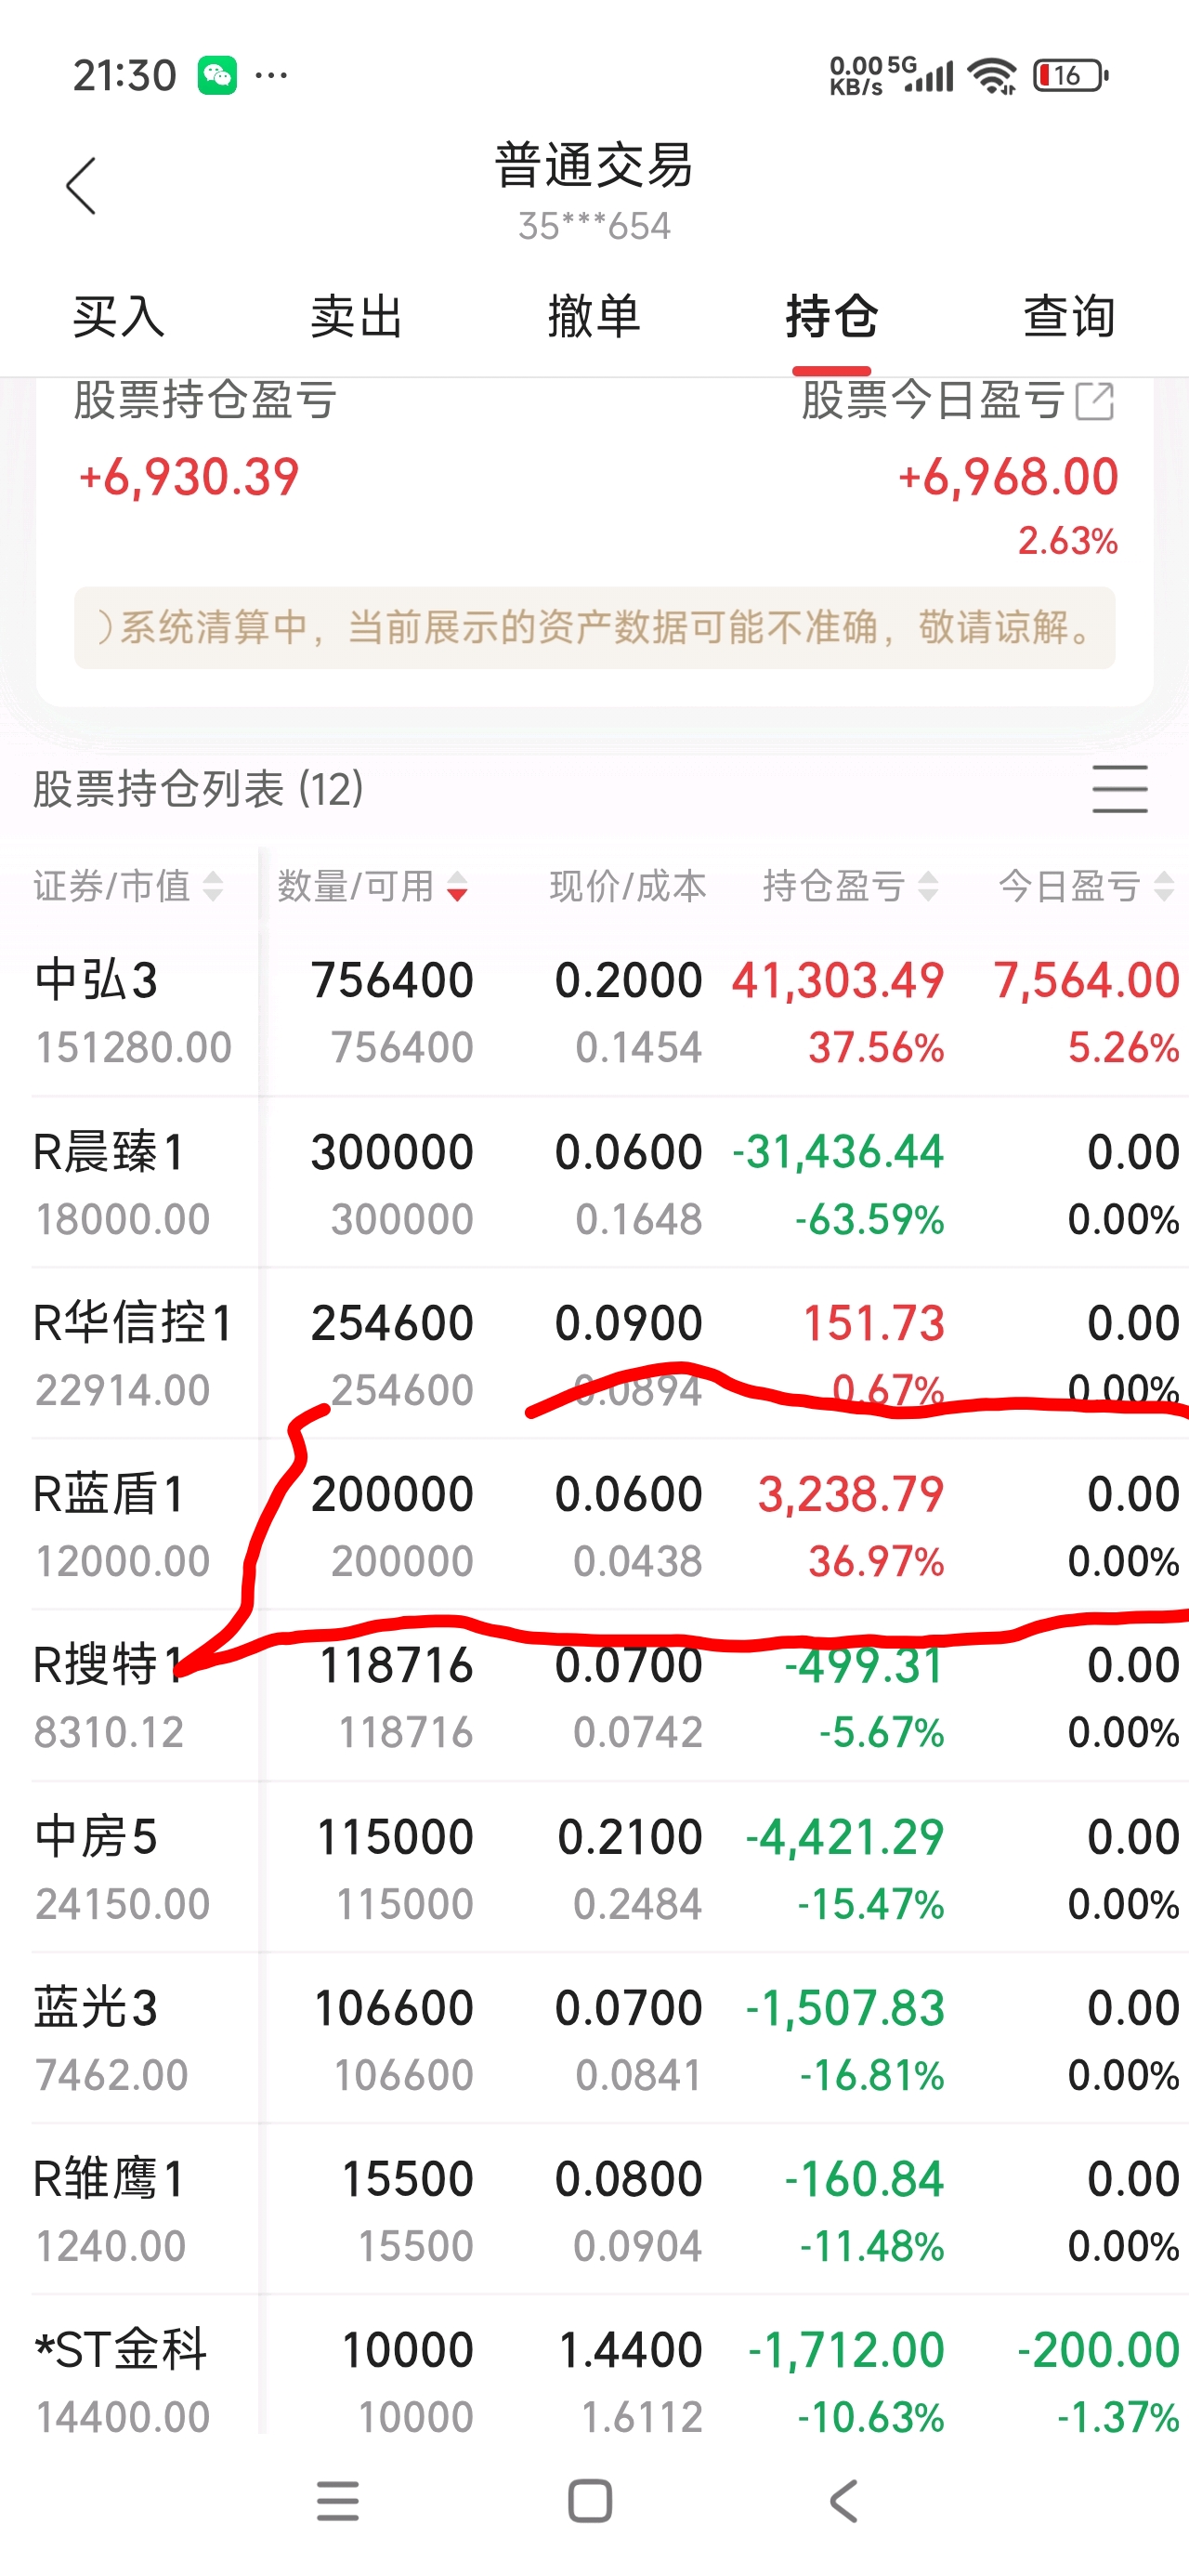1189x2576 pixels.
Task: Tap quantity 118716 for R搜特1
Action: pyautogui.click(x=396, y=1666)
